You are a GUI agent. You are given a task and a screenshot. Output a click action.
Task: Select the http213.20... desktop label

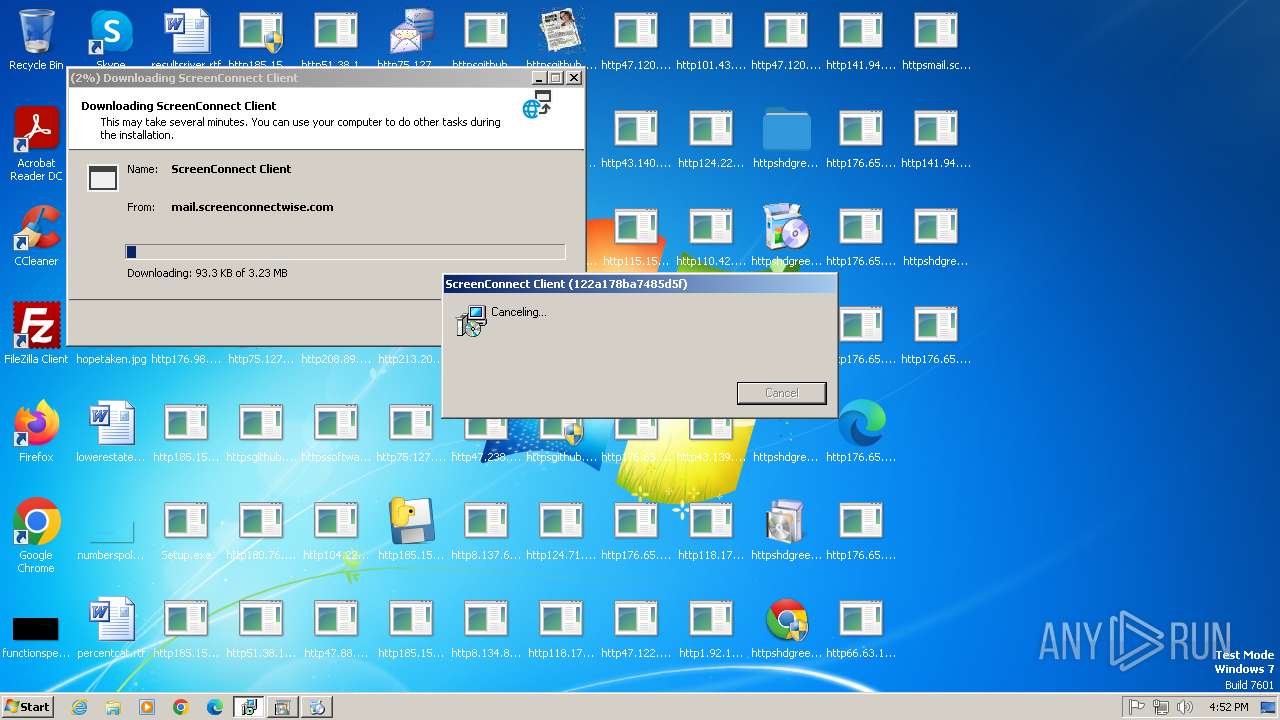coord(408,358)
